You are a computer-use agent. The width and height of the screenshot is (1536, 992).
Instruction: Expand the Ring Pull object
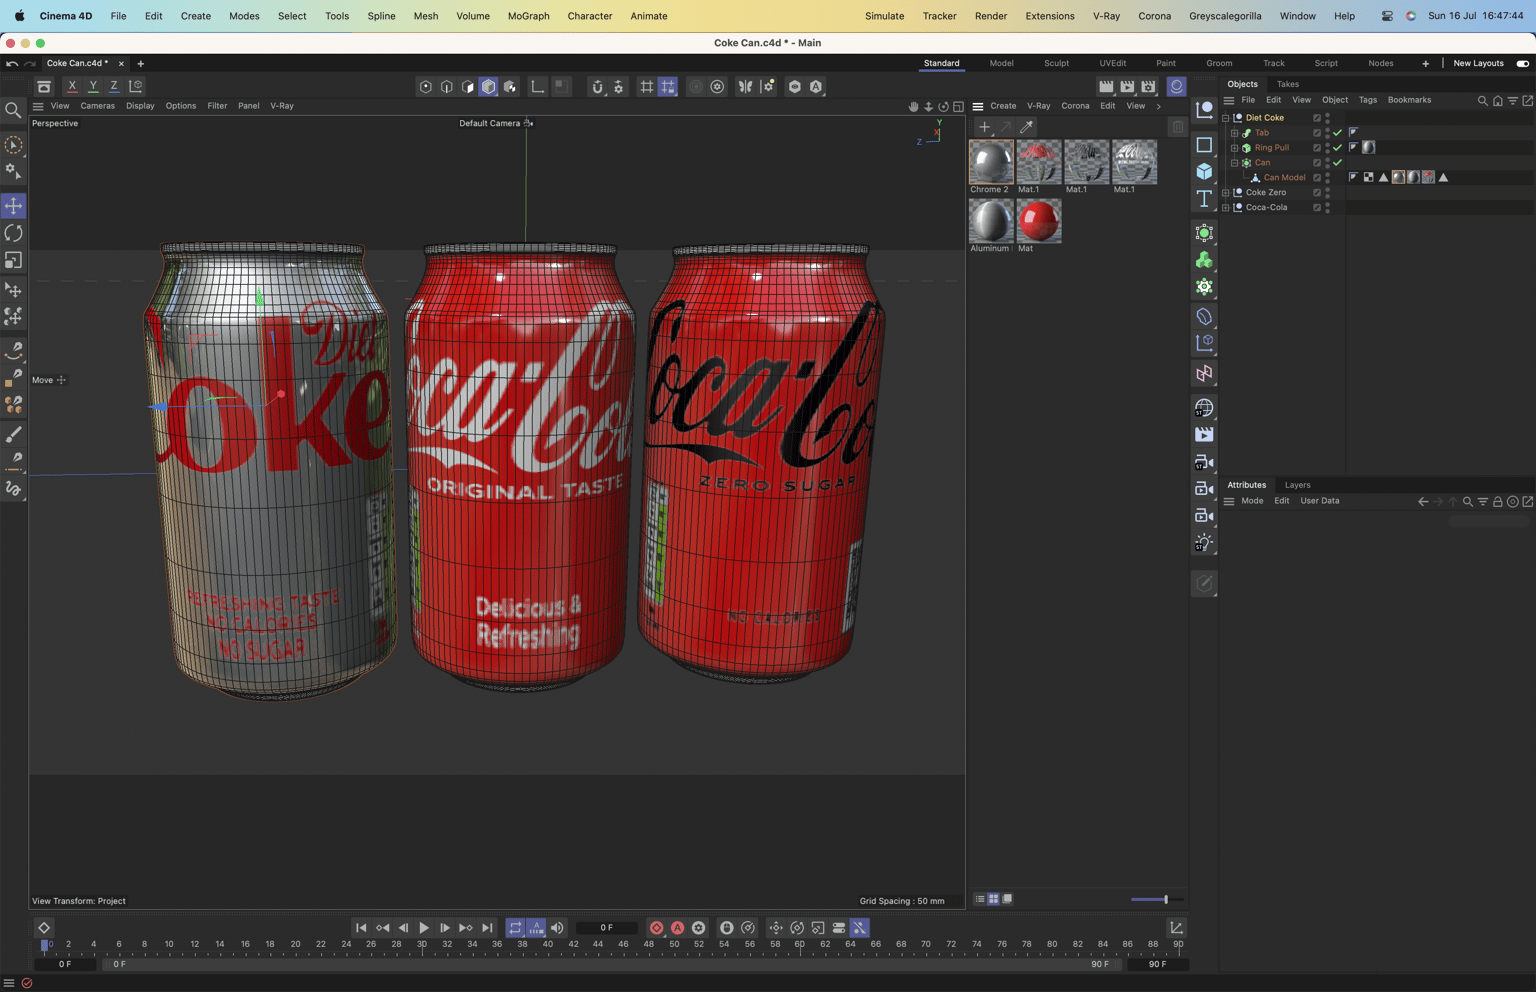[1234, 148]
